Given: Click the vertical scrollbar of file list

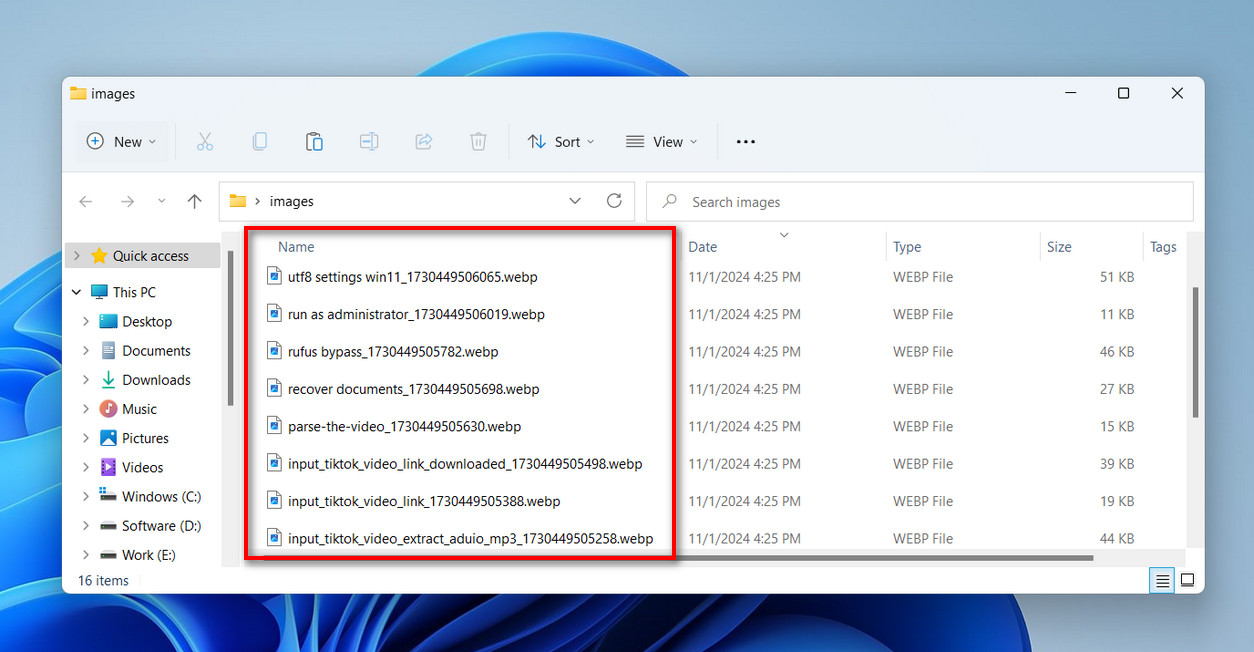Looking at the screenshot, I should click(1196, 353).
